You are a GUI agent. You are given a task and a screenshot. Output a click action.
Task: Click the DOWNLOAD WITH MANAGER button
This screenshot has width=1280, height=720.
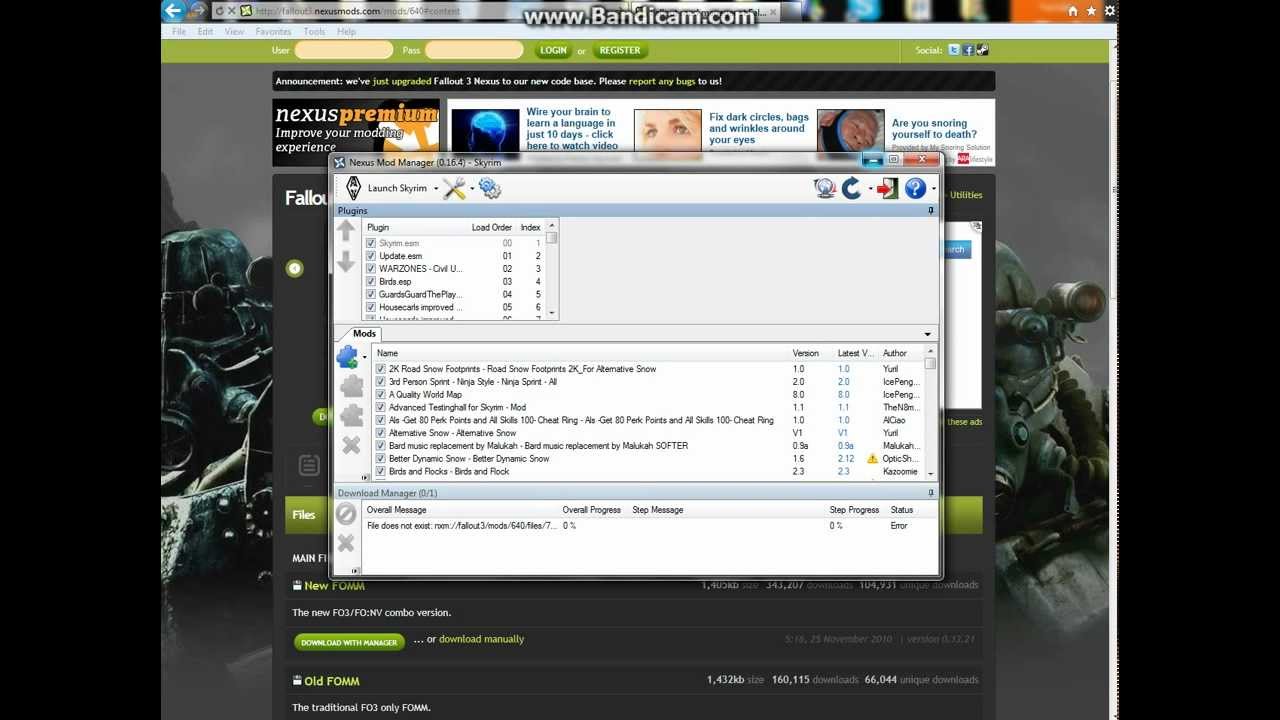349,642
